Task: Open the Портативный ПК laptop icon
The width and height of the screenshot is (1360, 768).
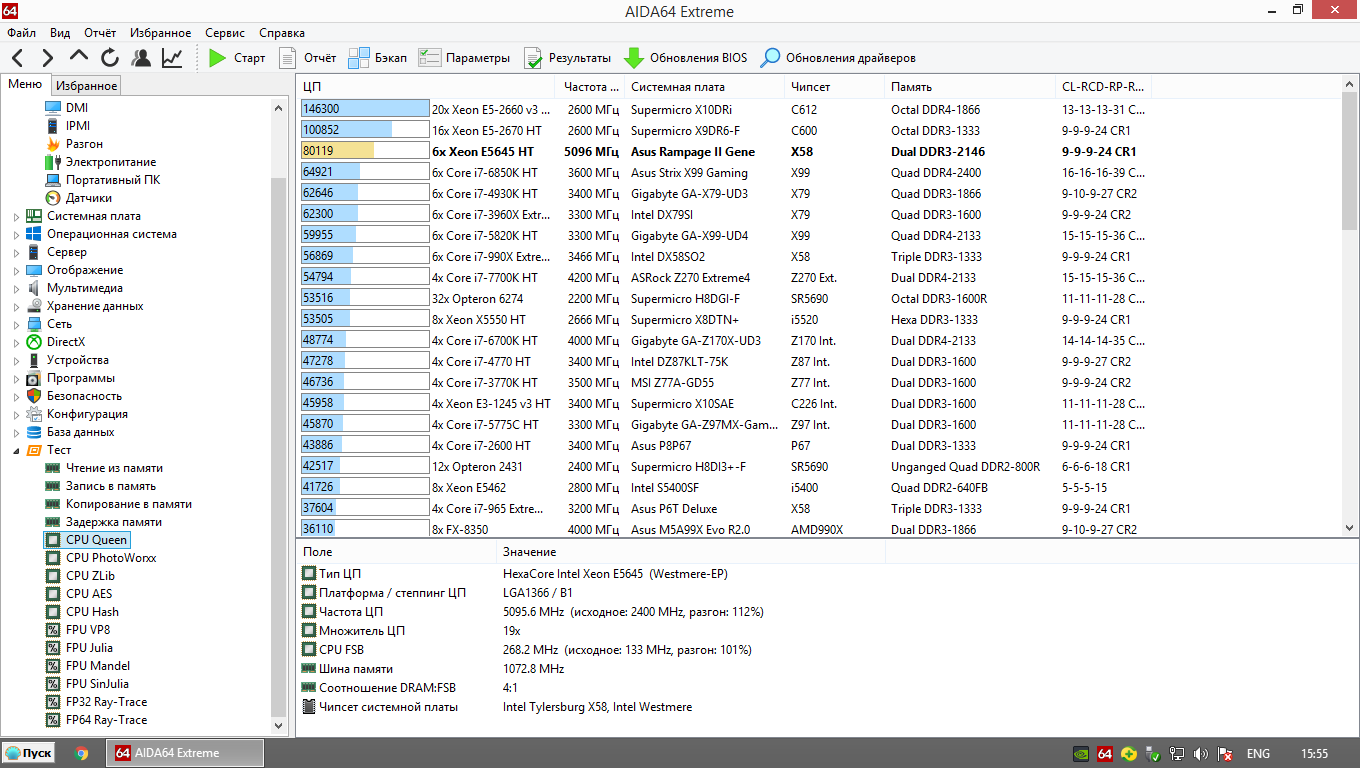Action: tap(53, 180)
